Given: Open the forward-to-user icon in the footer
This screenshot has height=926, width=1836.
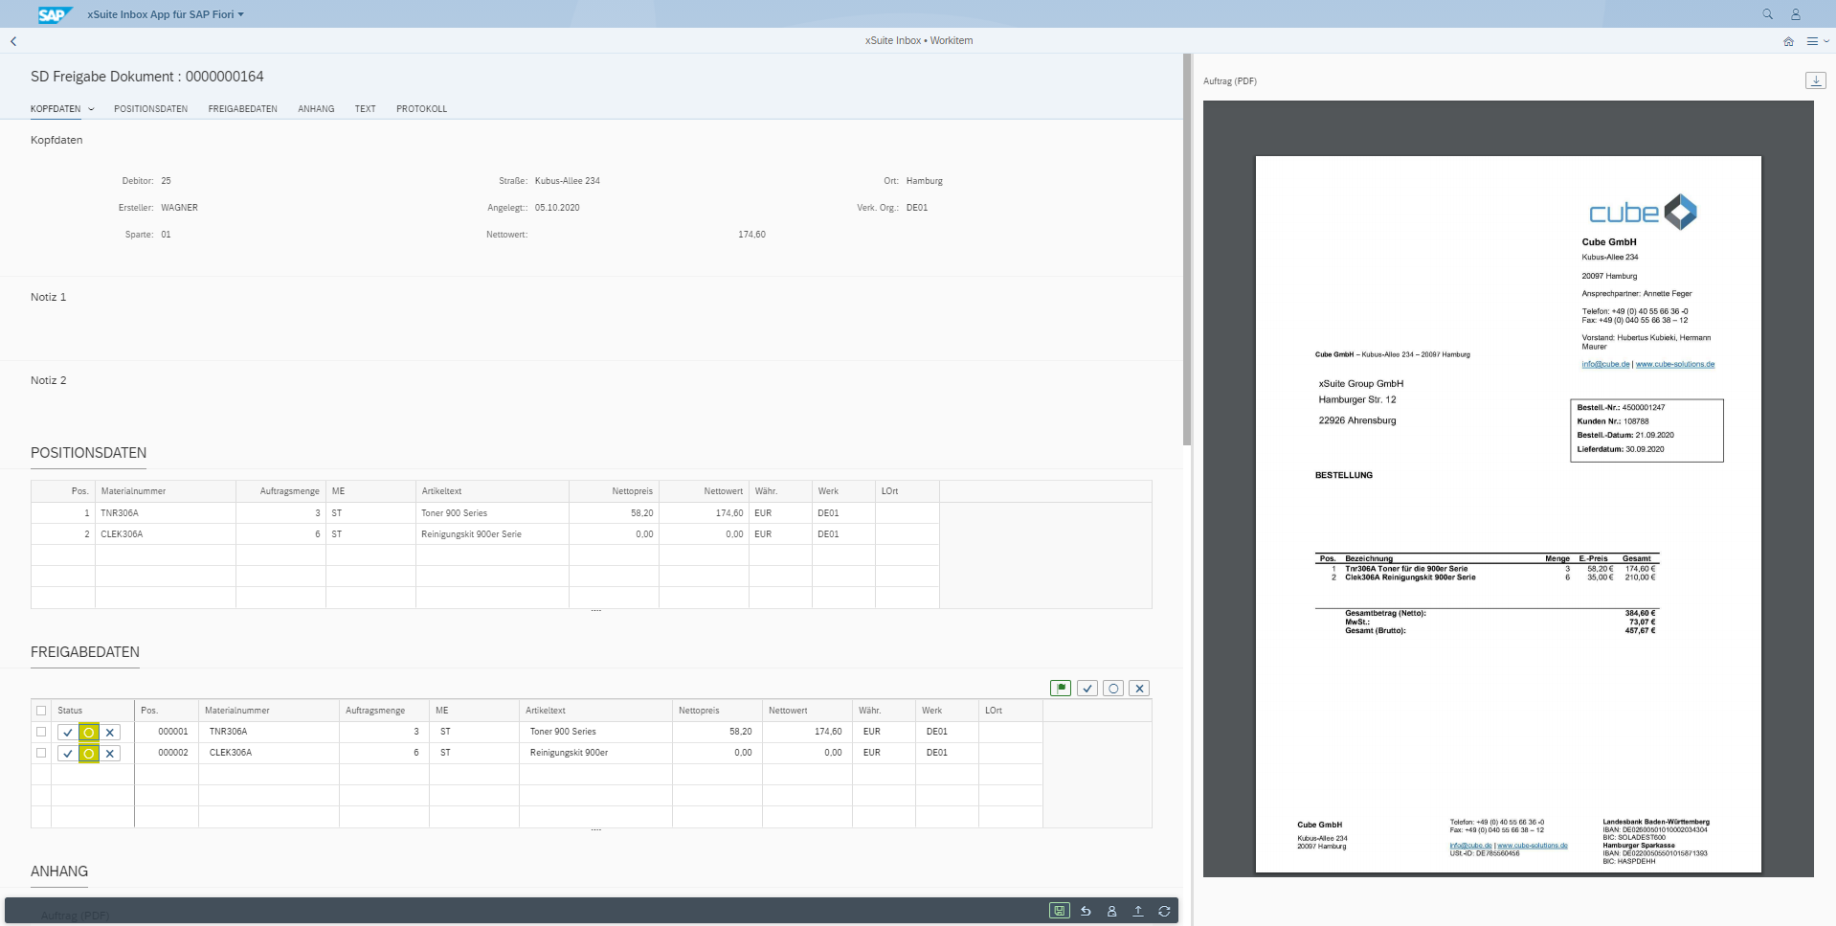Looking at the screenshot, I should [x=1111, y=911].
